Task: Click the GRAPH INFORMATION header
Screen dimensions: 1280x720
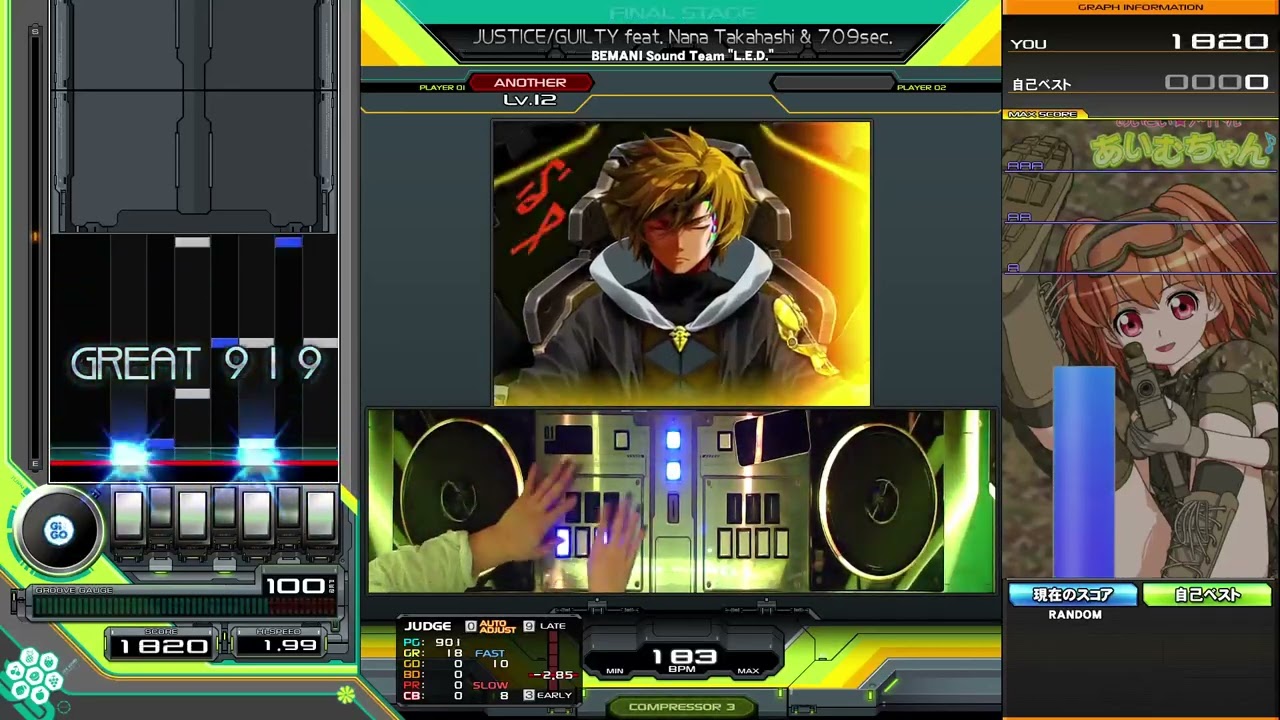Action: click(x=1140, y=7)
